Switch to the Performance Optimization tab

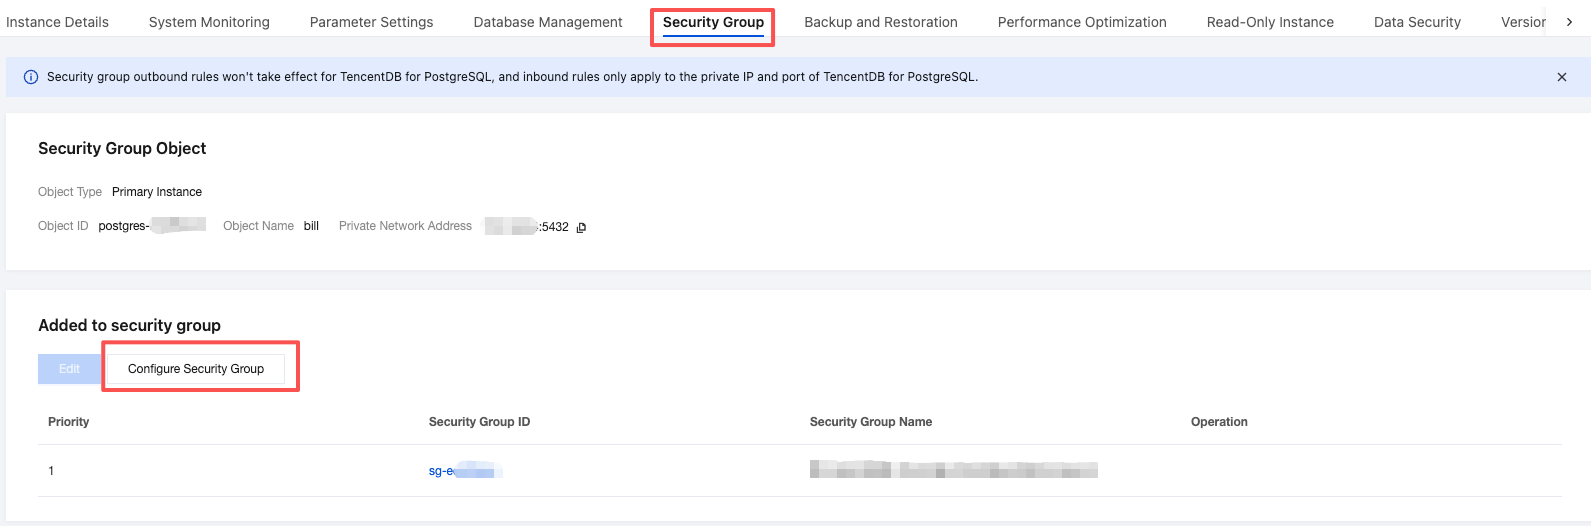pyautogui.click(x=1082, y=22)
